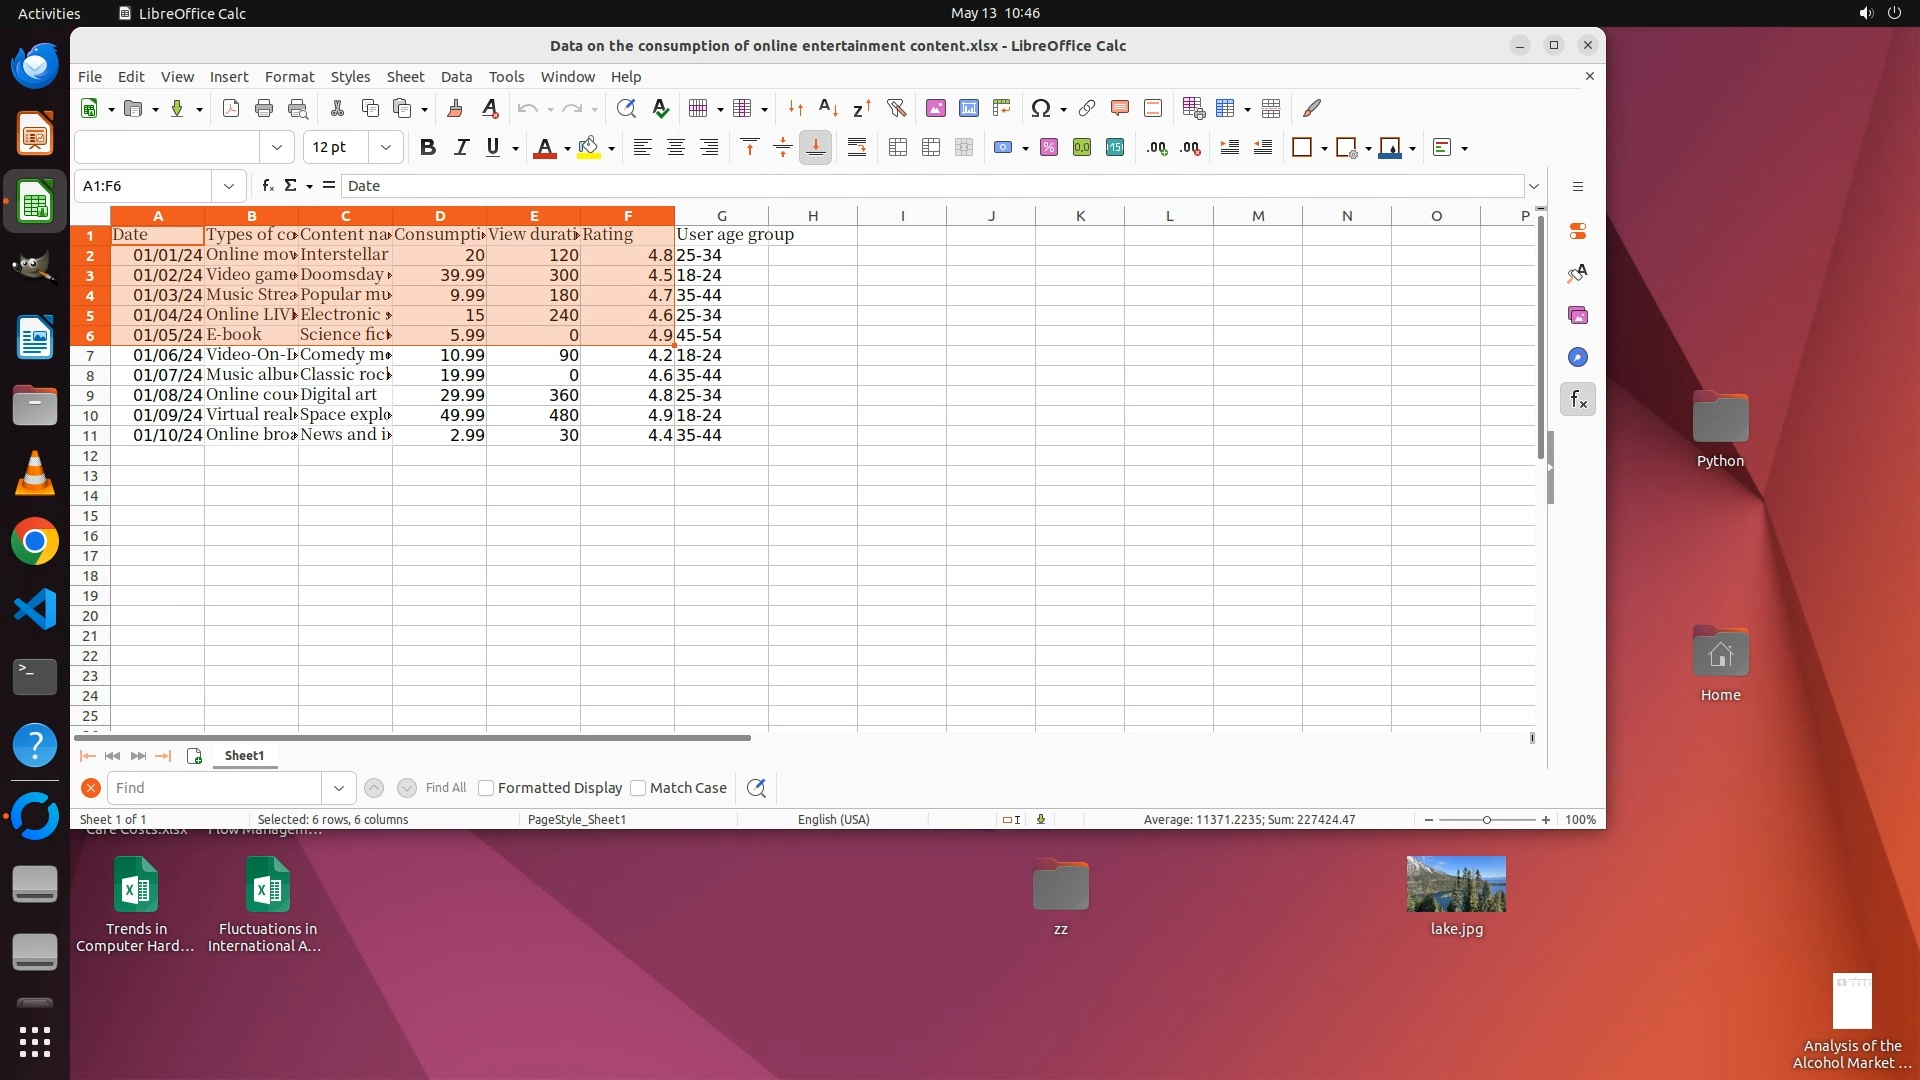The height and width of the screenshot is (1080, 1920).
Task: Enable the Match Case checkbox
Action: pos(639,788)
